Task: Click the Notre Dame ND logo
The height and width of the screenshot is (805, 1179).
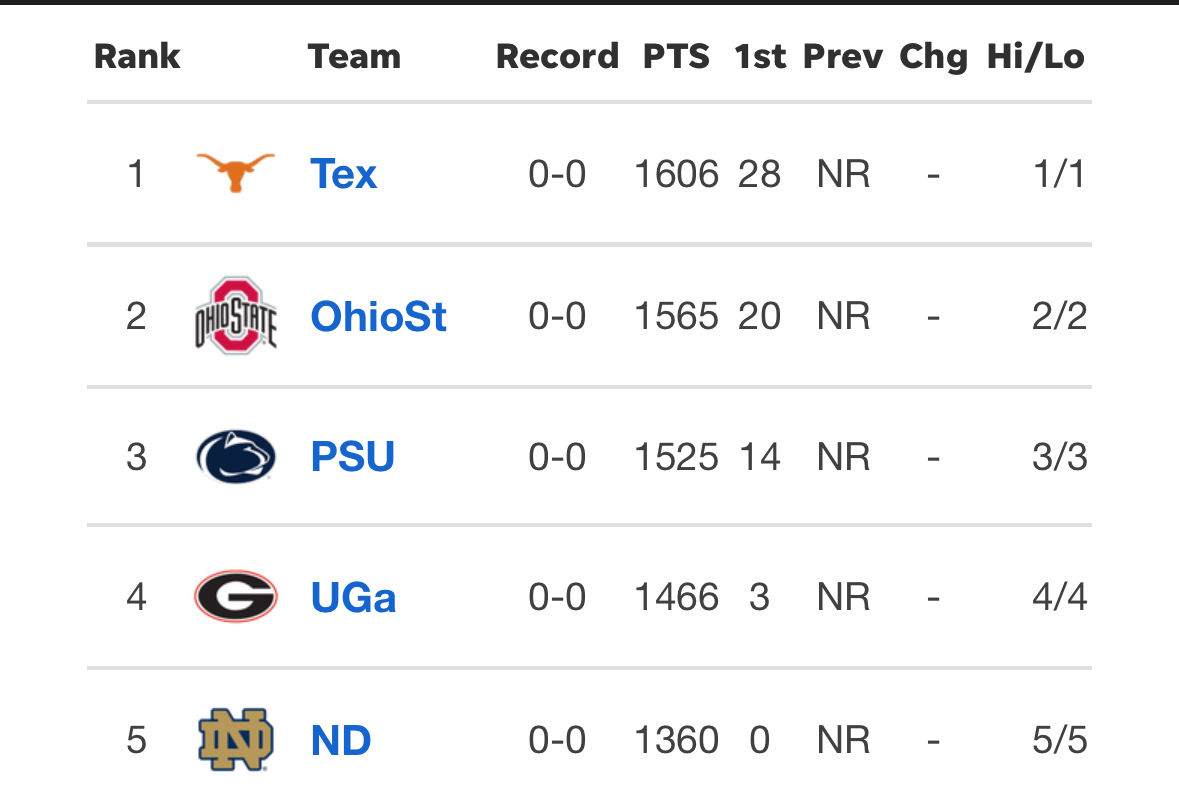Action: [x=235, y=741]
